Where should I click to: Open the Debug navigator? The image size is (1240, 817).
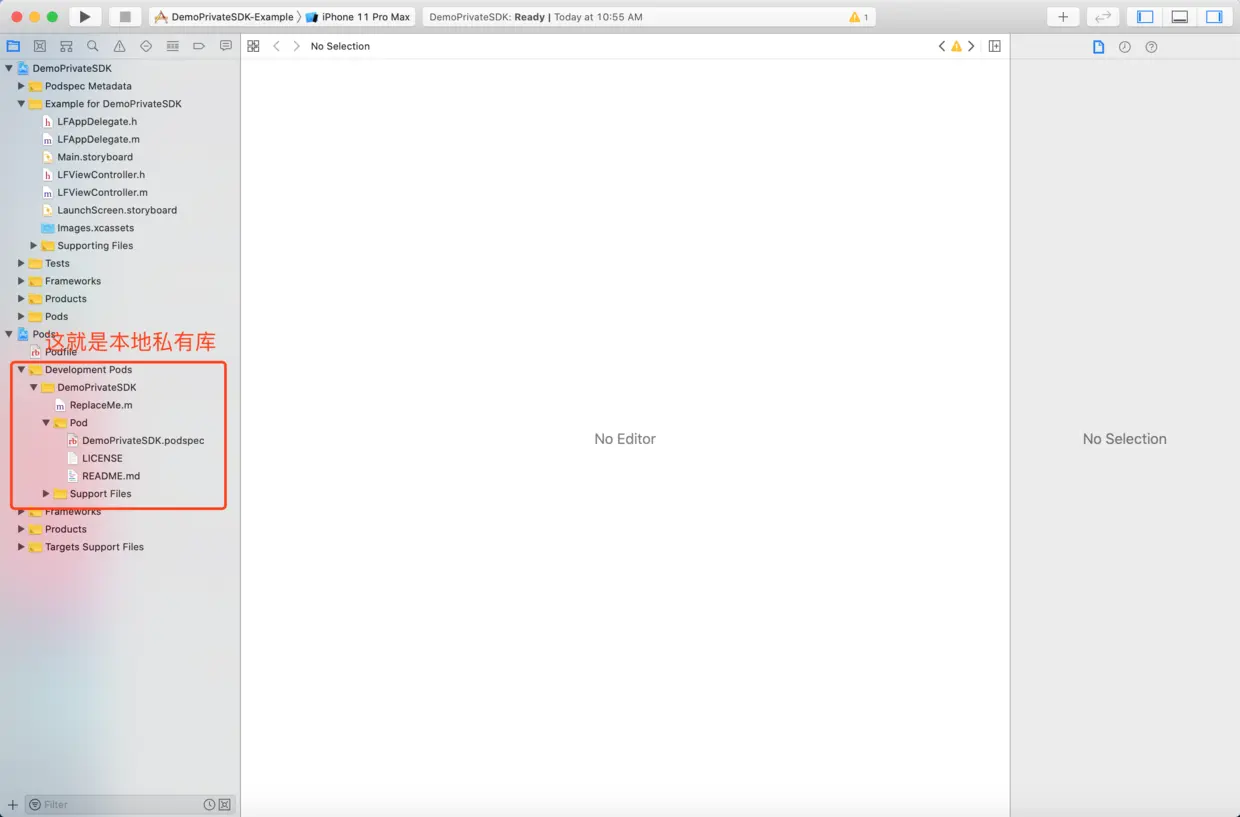coord(172,46)
